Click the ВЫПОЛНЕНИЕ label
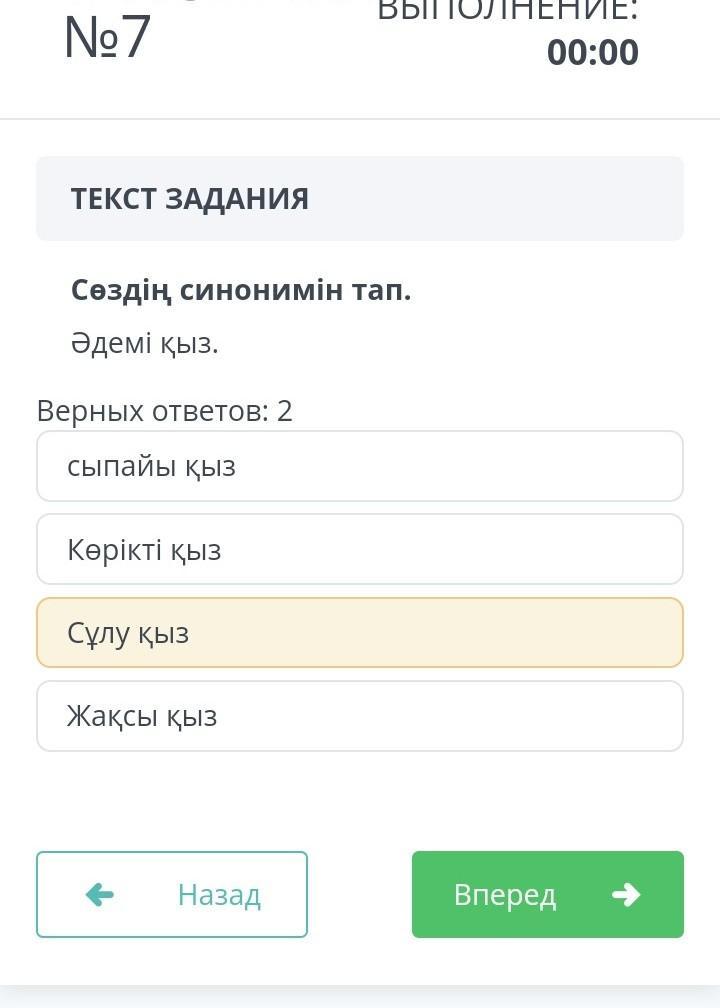Image resolution: width=720 pixels, height=1008 pixels. click(x=508, y=10)
